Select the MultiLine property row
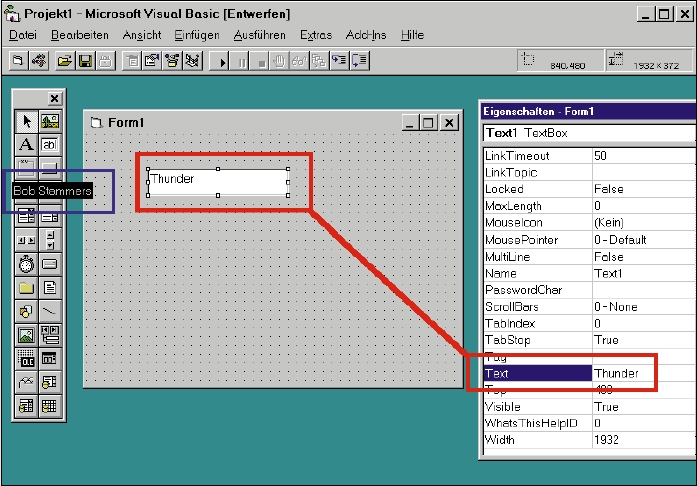Image resolution: width=697 pixels, height=486 pixels. 589,257
